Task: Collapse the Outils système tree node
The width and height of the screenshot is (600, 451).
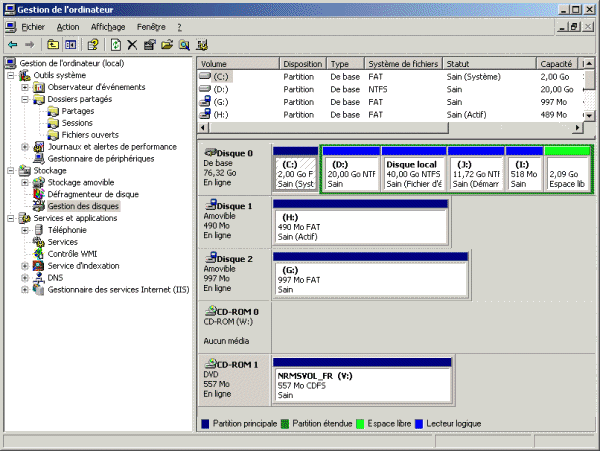Action: click(11, 75)
